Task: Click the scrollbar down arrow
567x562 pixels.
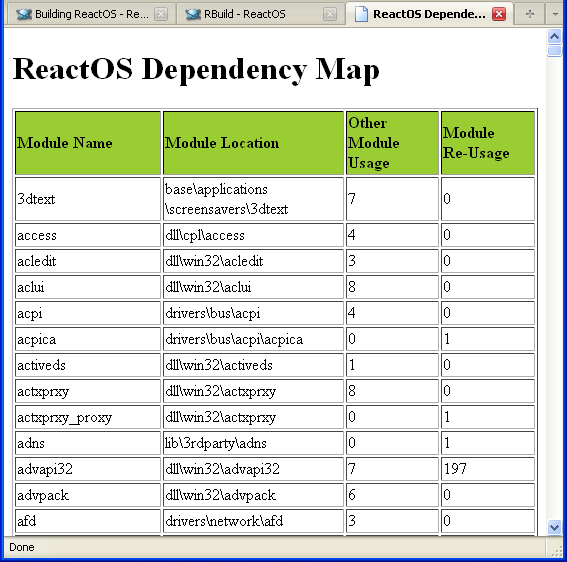Action: [554, 527]
